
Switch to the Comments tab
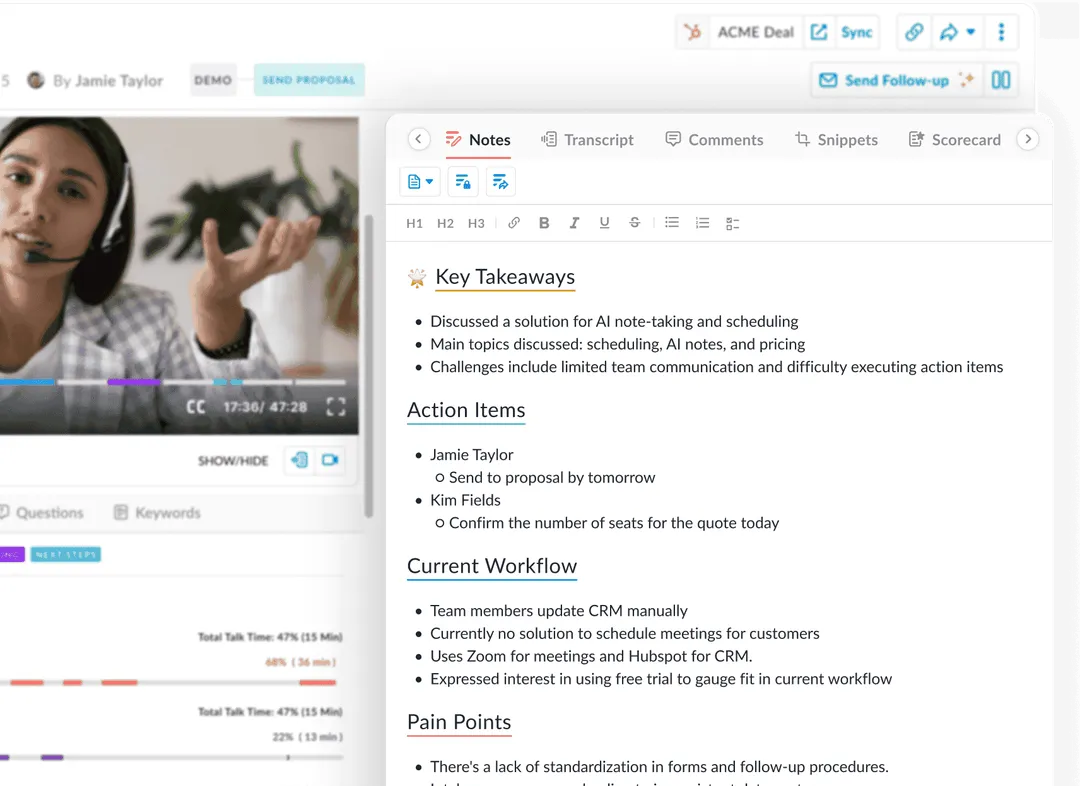(714, 140)
